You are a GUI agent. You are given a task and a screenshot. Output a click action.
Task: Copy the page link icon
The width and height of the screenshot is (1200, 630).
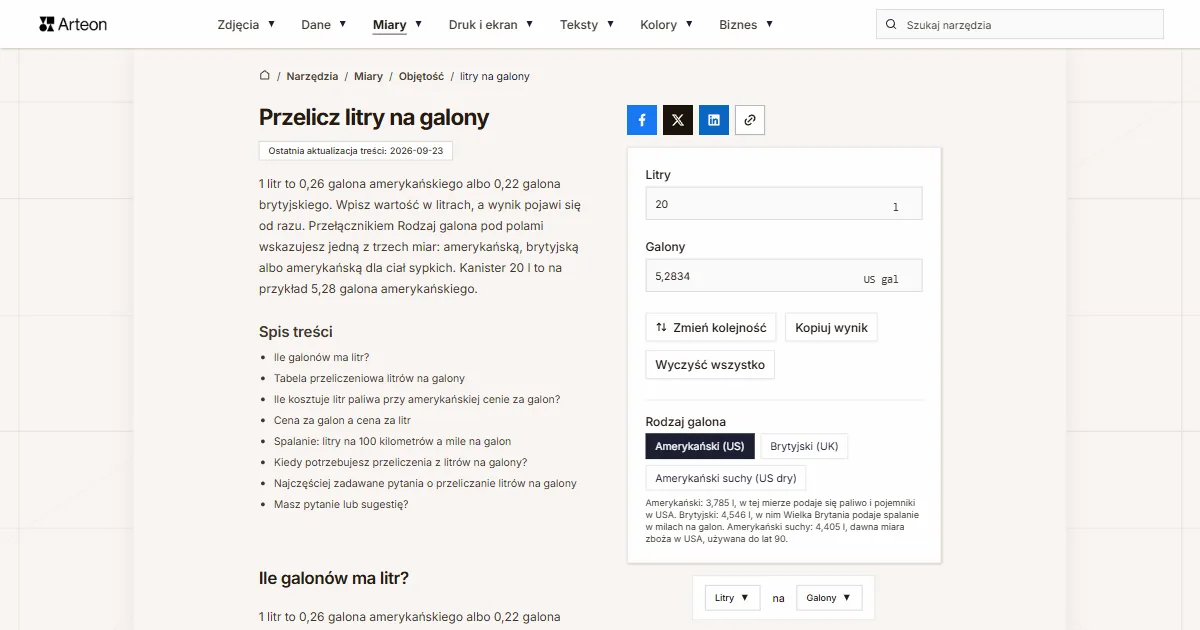tap(750, 120)
